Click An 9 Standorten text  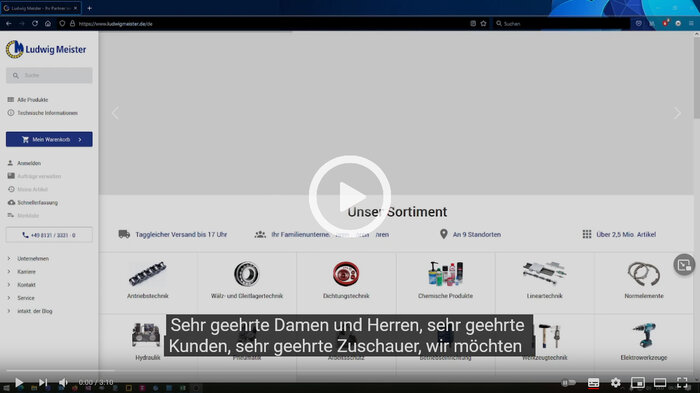point(477,234)
